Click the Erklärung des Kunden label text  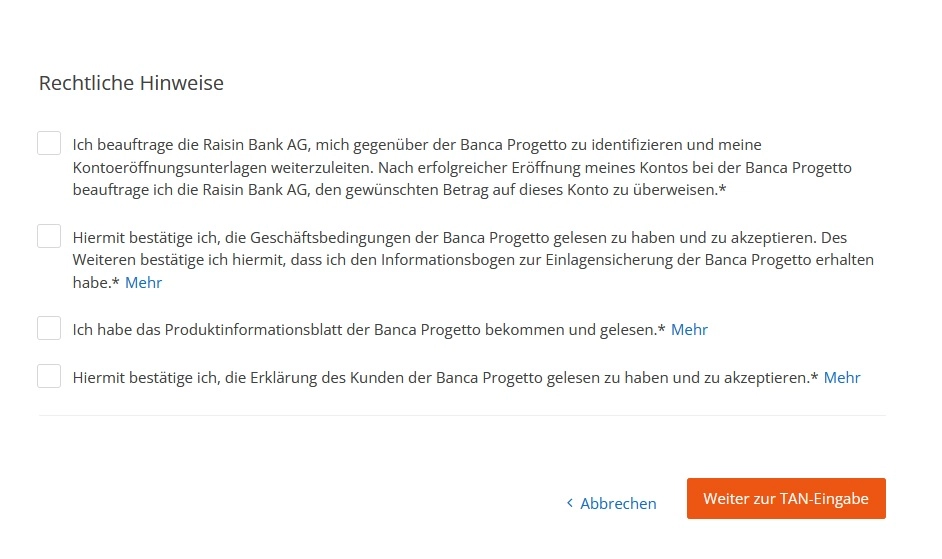pyautogui.click(x=440, y=378)
